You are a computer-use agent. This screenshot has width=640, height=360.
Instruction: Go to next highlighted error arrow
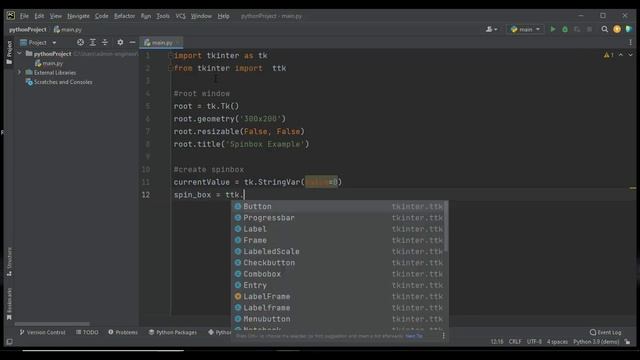[x=630, y=55]
